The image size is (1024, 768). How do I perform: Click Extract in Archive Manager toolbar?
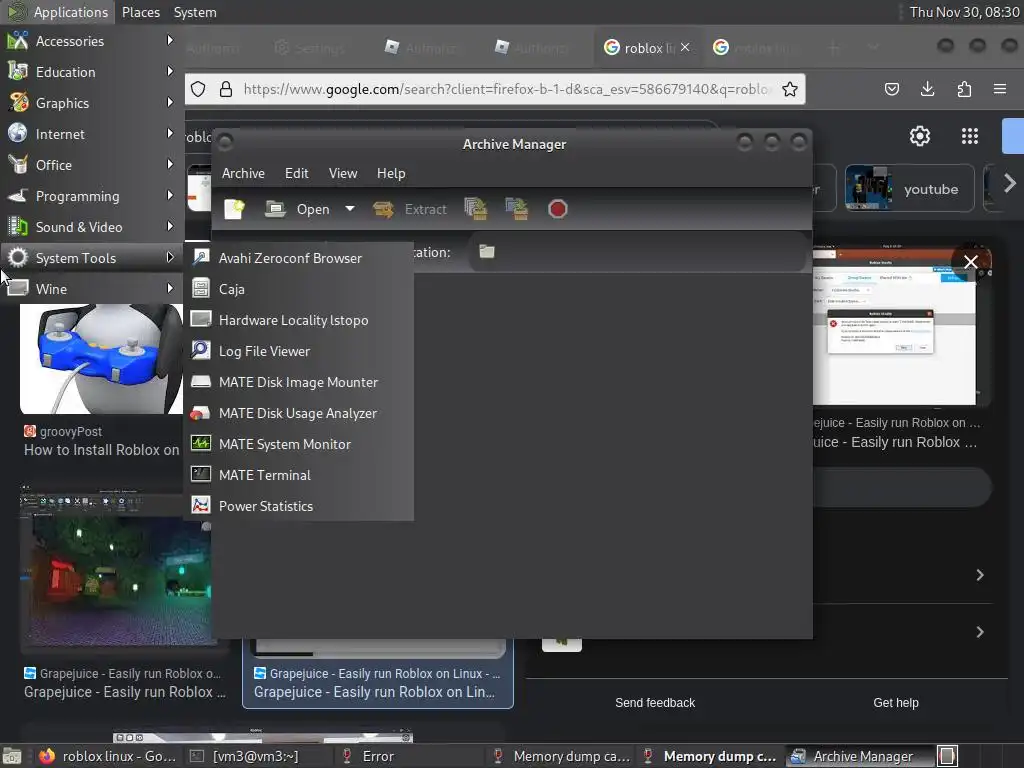click(409, 209)
